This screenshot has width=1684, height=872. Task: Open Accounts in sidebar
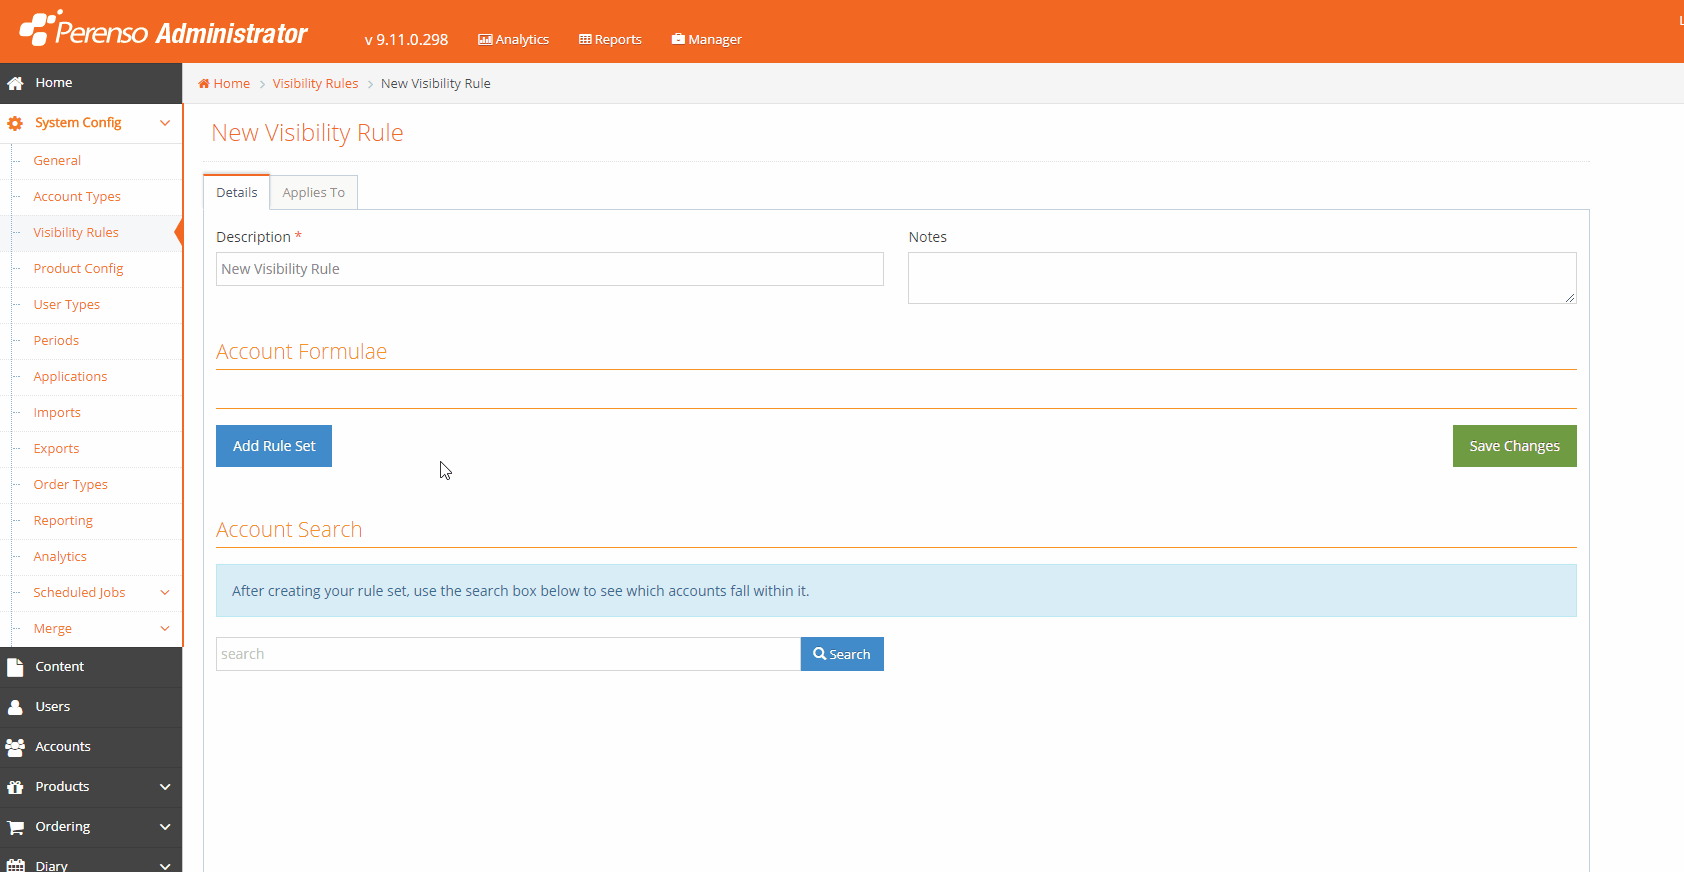pyautogui.click(x=91, y=747)
